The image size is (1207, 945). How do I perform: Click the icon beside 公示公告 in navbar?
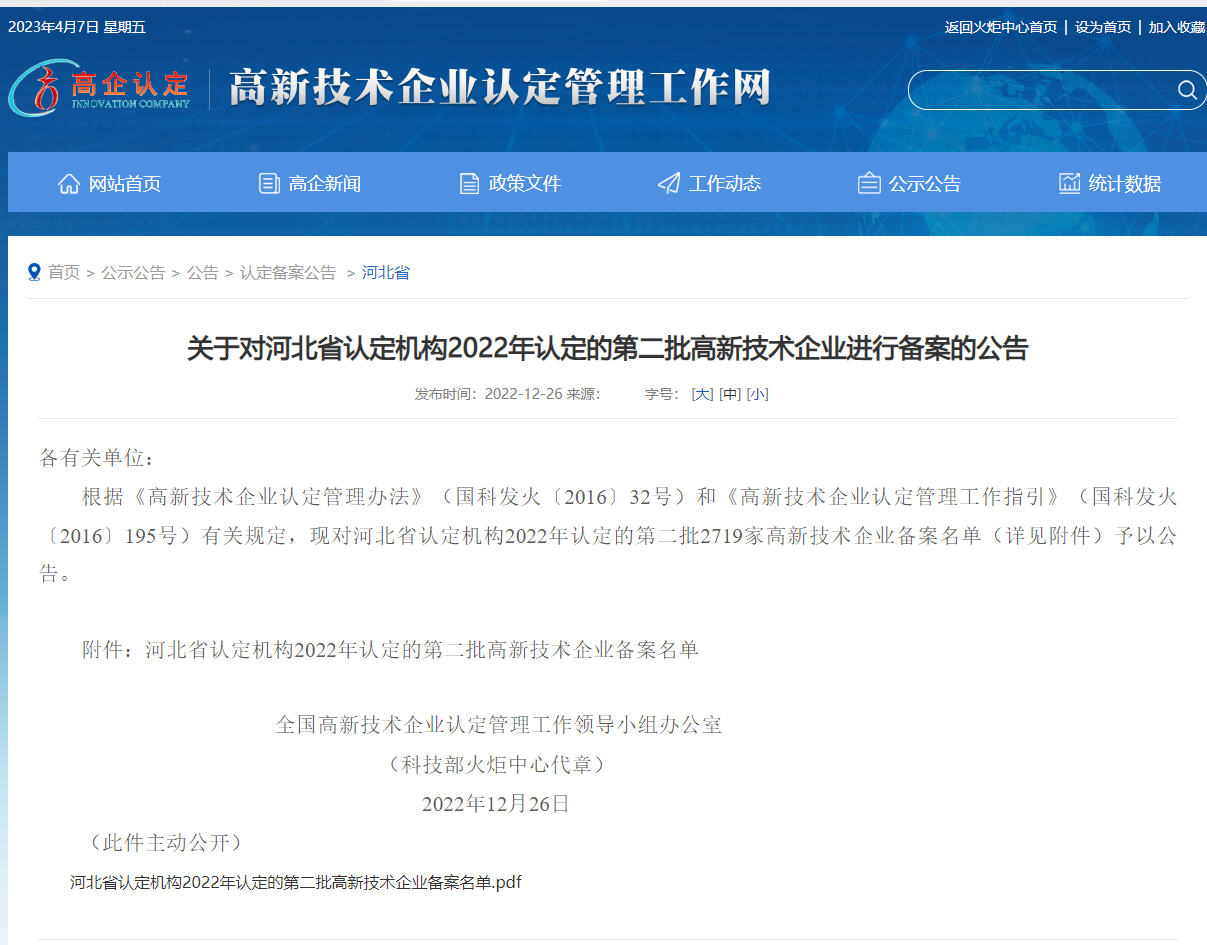pos(869,183)
